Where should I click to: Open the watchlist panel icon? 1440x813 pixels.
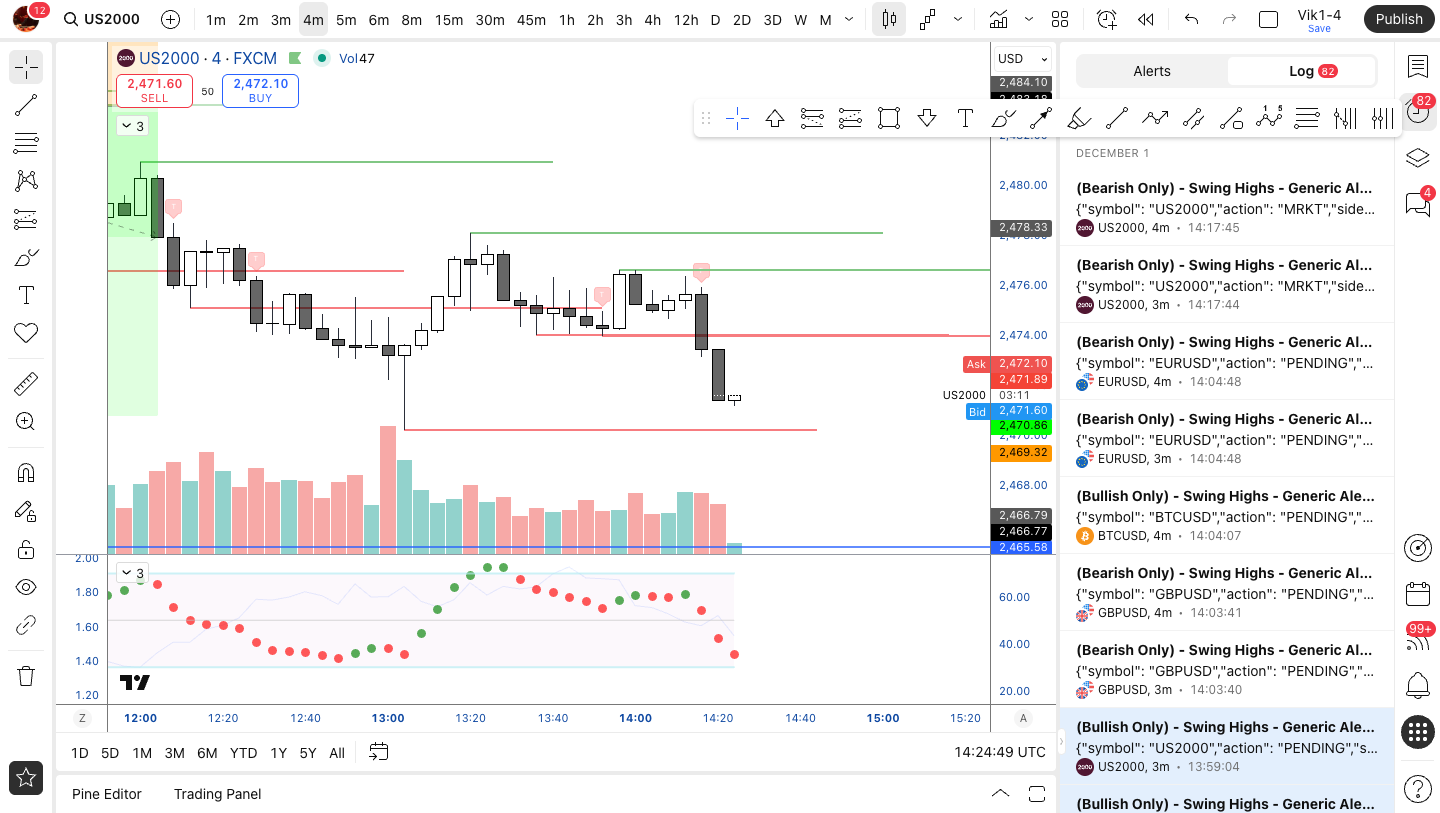tap(1417, 66)
